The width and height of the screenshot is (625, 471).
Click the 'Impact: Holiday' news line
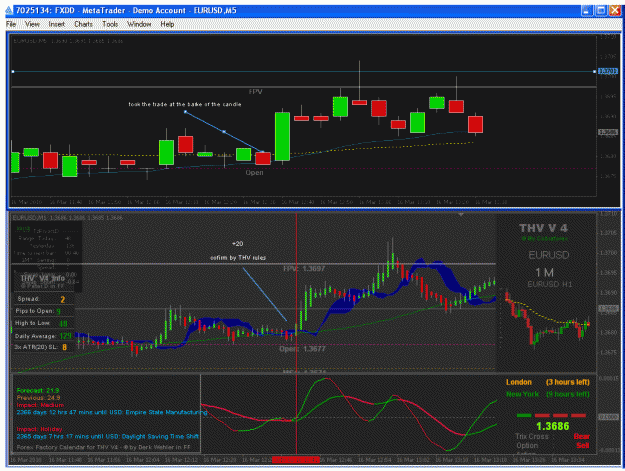click(39, 429)
